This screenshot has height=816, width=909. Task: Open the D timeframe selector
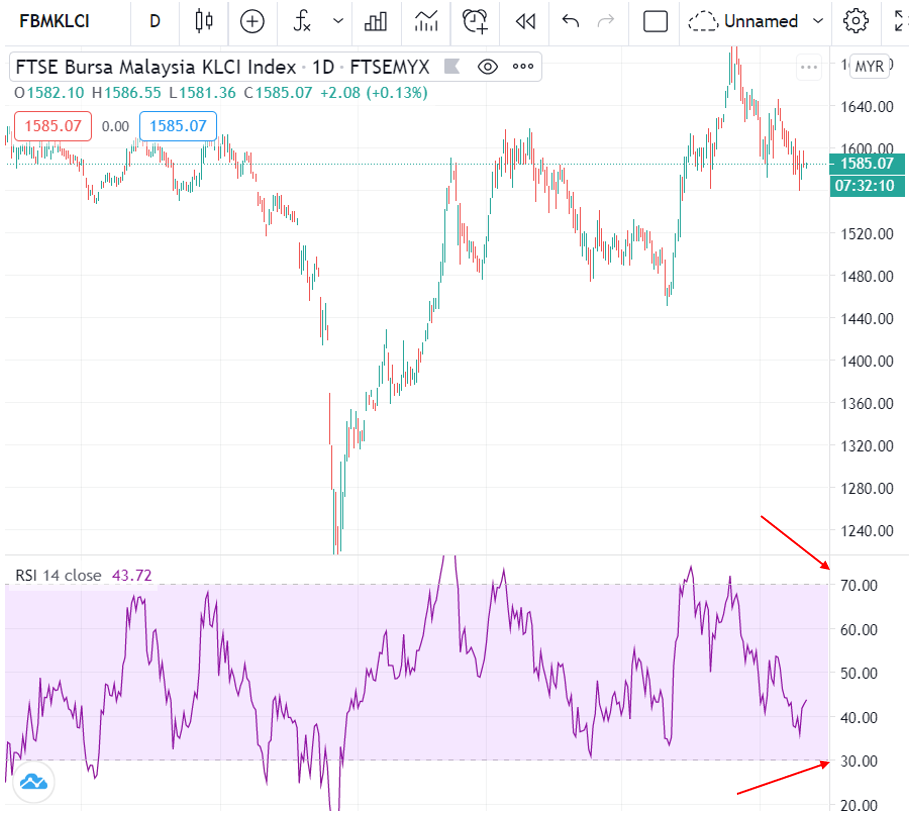[155, 21]
